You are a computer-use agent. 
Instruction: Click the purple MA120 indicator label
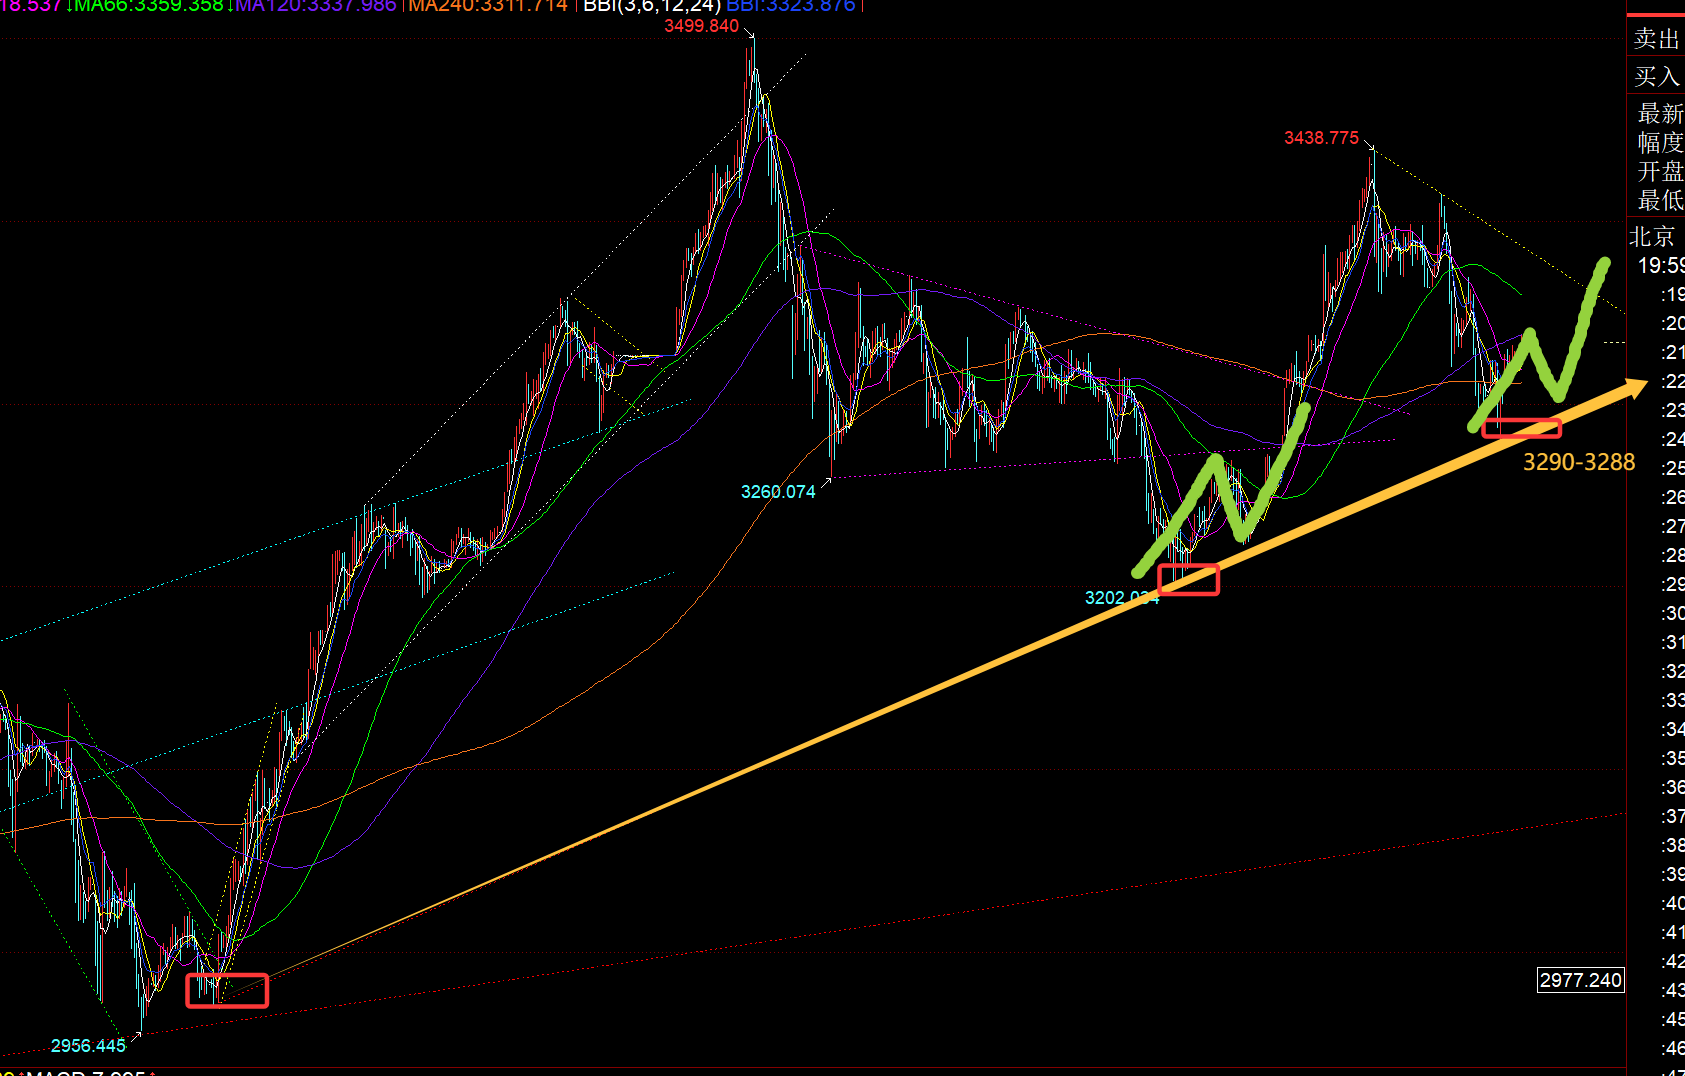click(316, 6)
